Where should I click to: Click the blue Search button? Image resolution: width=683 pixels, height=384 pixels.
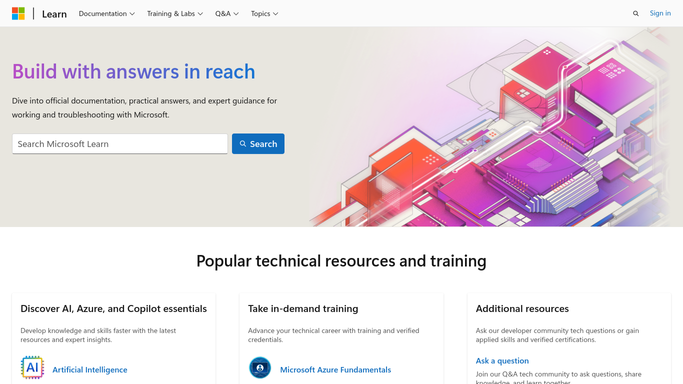(x=258, y=144)
